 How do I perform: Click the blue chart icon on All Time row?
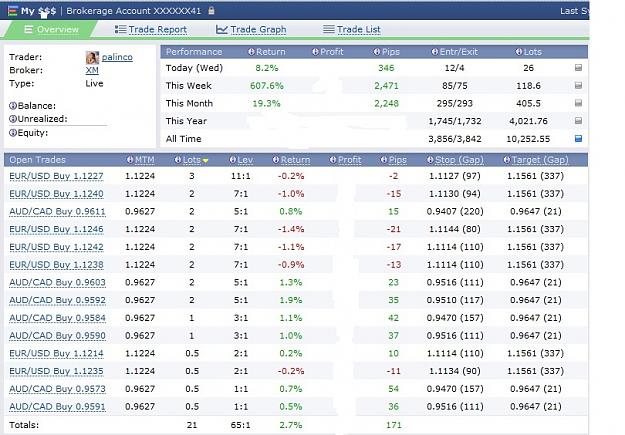pos(578,139)
